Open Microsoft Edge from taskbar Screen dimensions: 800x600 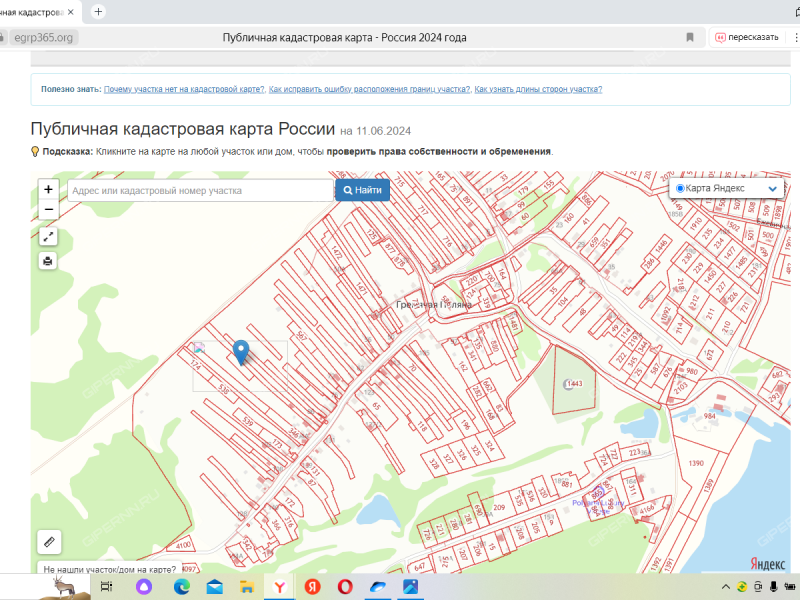181,587
